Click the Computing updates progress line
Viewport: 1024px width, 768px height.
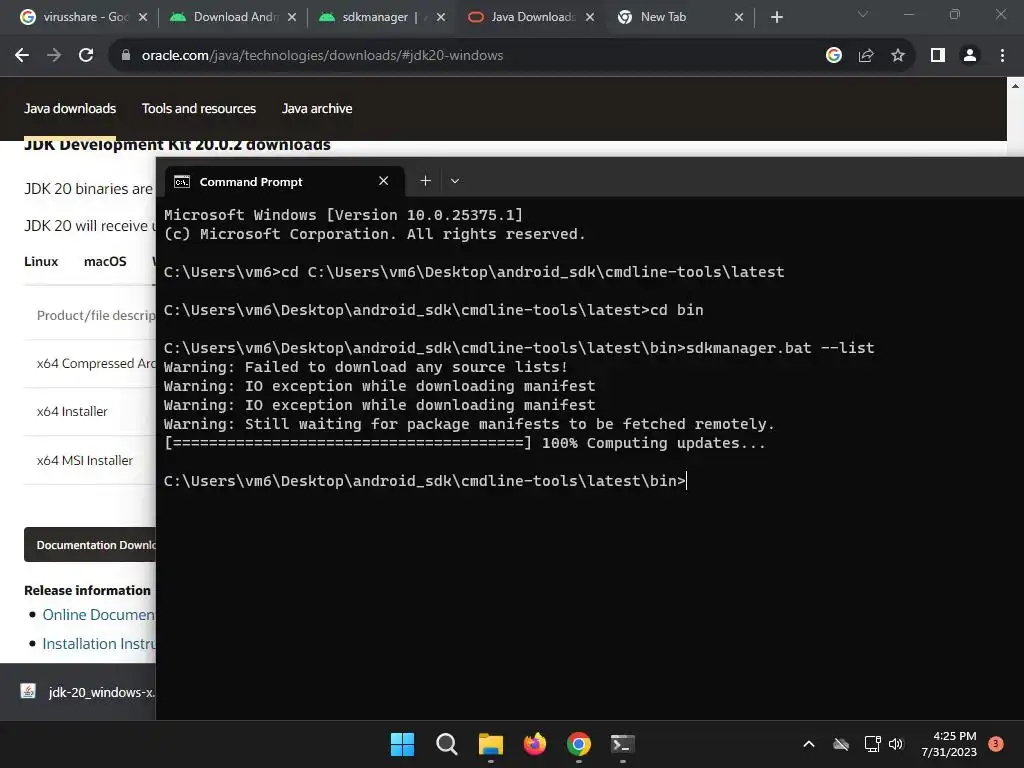coord(464,443)
